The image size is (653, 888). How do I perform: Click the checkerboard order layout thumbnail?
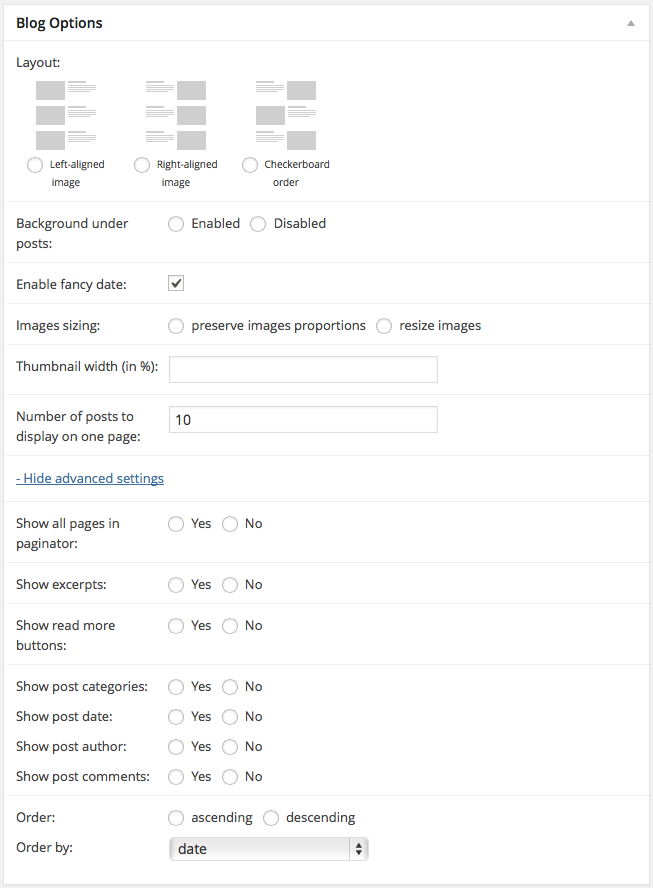(286, 115)
